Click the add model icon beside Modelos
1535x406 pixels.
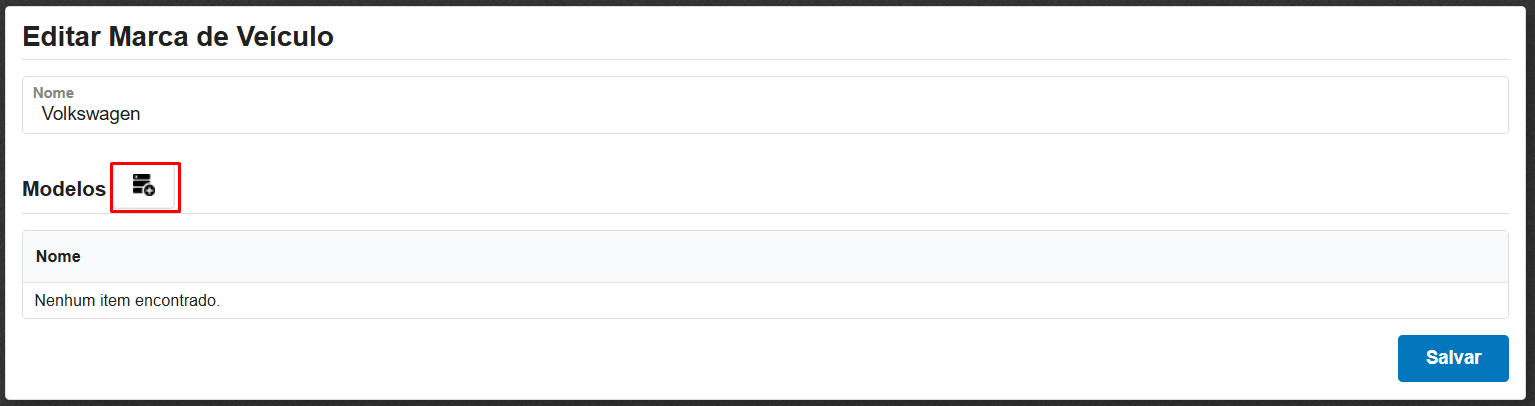tap(144, 186)
